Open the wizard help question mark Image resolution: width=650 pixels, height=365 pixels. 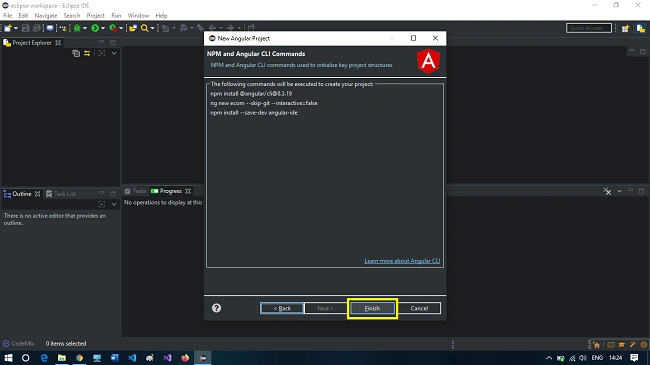click(x=216, y=308)
